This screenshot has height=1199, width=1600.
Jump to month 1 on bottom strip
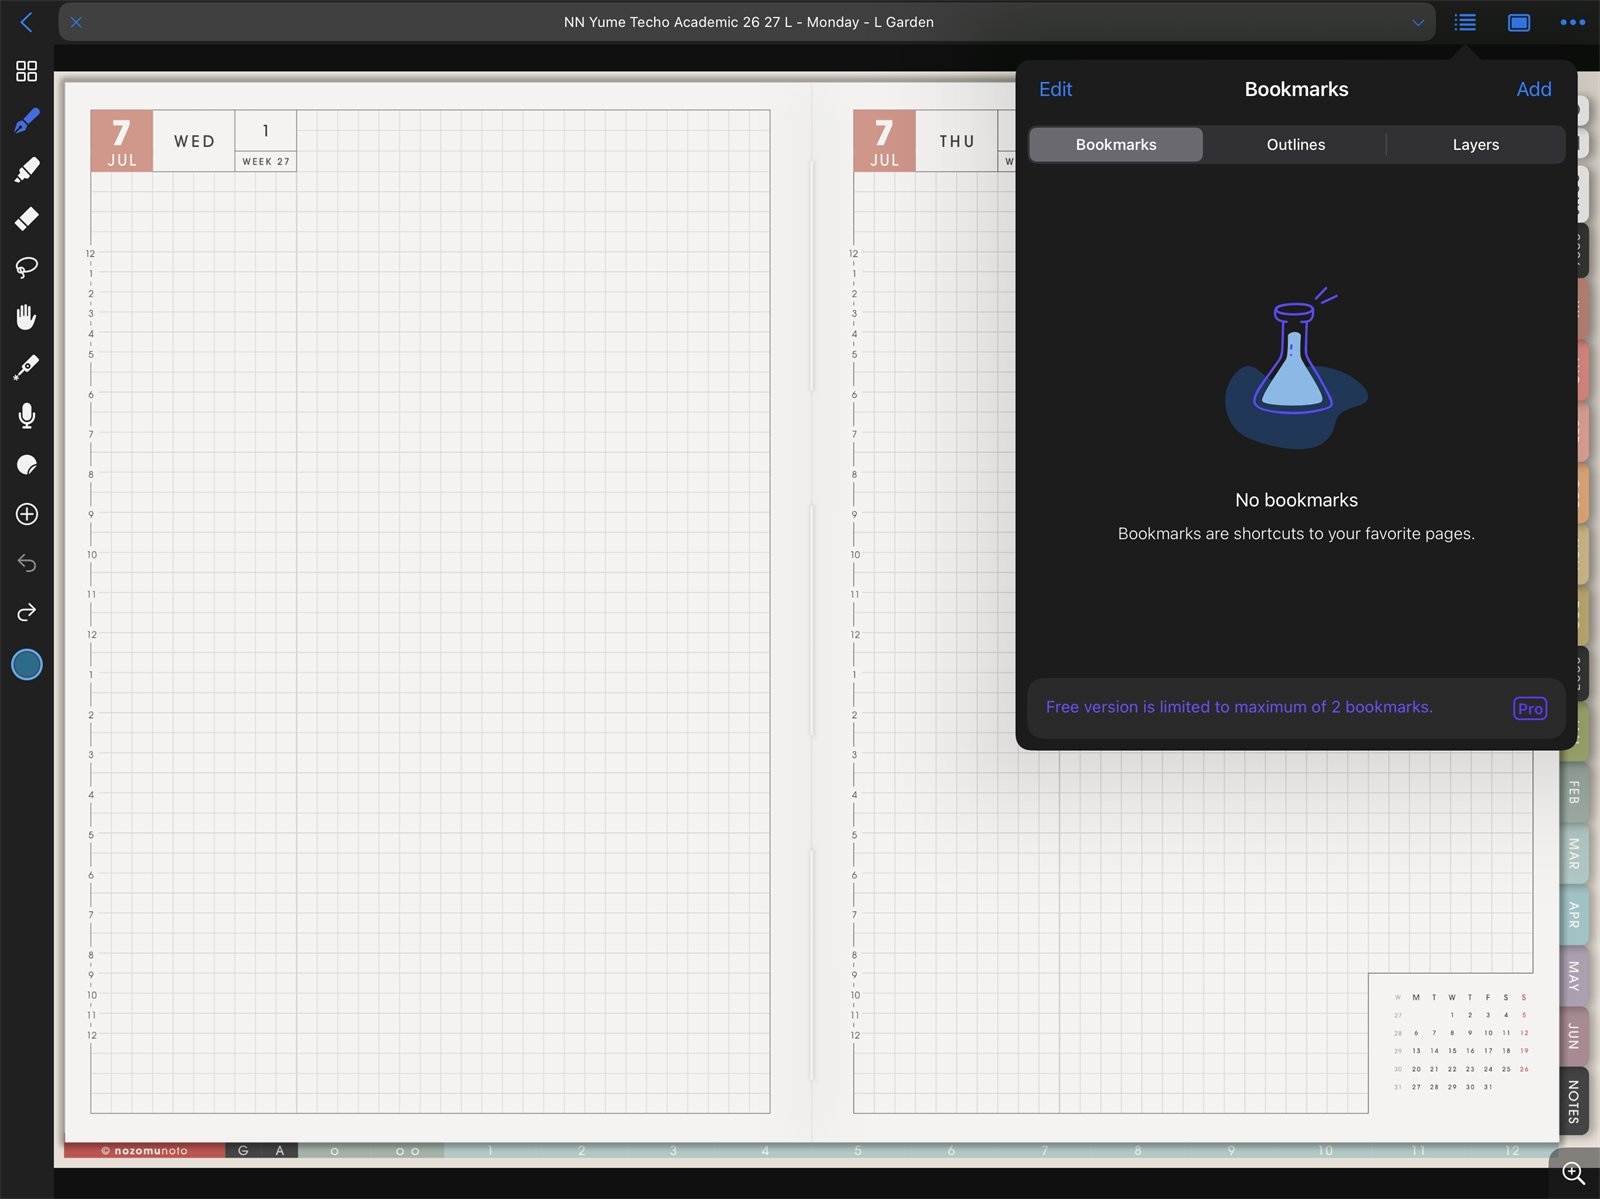pyautogui.click(x=490, y=1151)
